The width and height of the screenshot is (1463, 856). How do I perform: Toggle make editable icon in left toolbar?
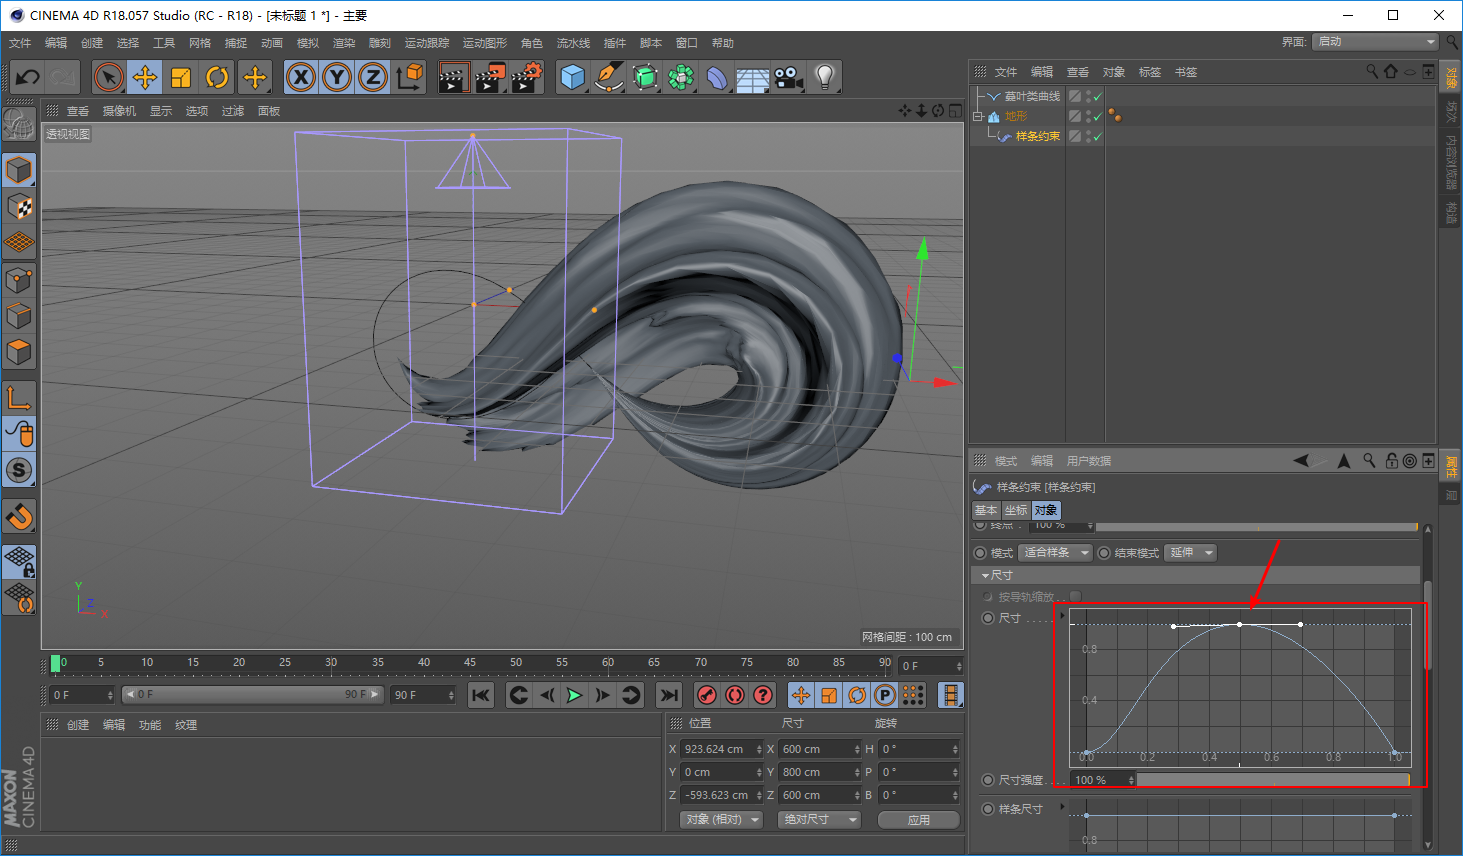point(19,124)
